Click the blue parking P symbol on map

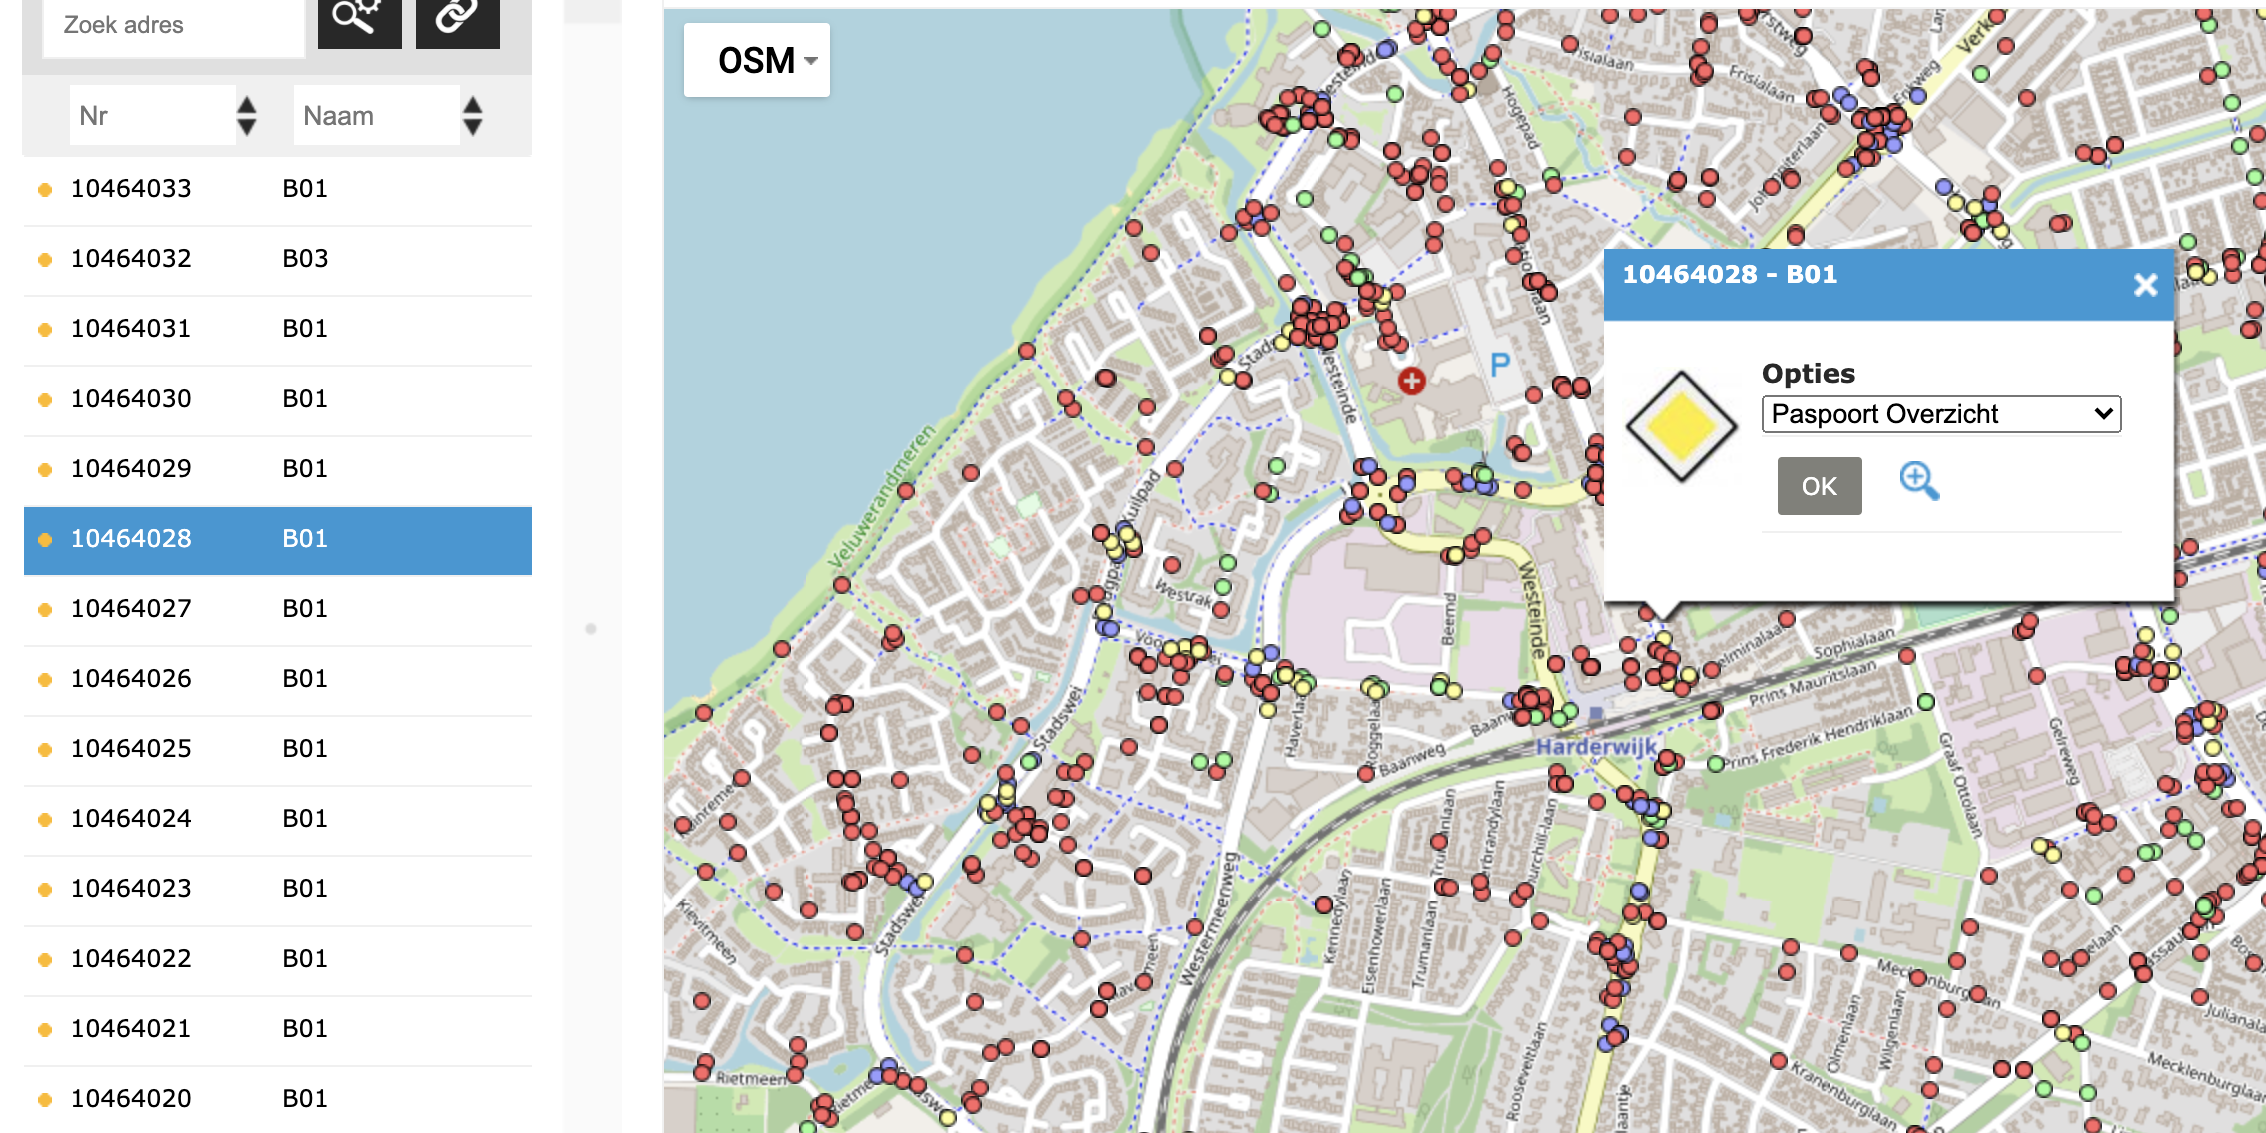click(x=1499, y=366)
